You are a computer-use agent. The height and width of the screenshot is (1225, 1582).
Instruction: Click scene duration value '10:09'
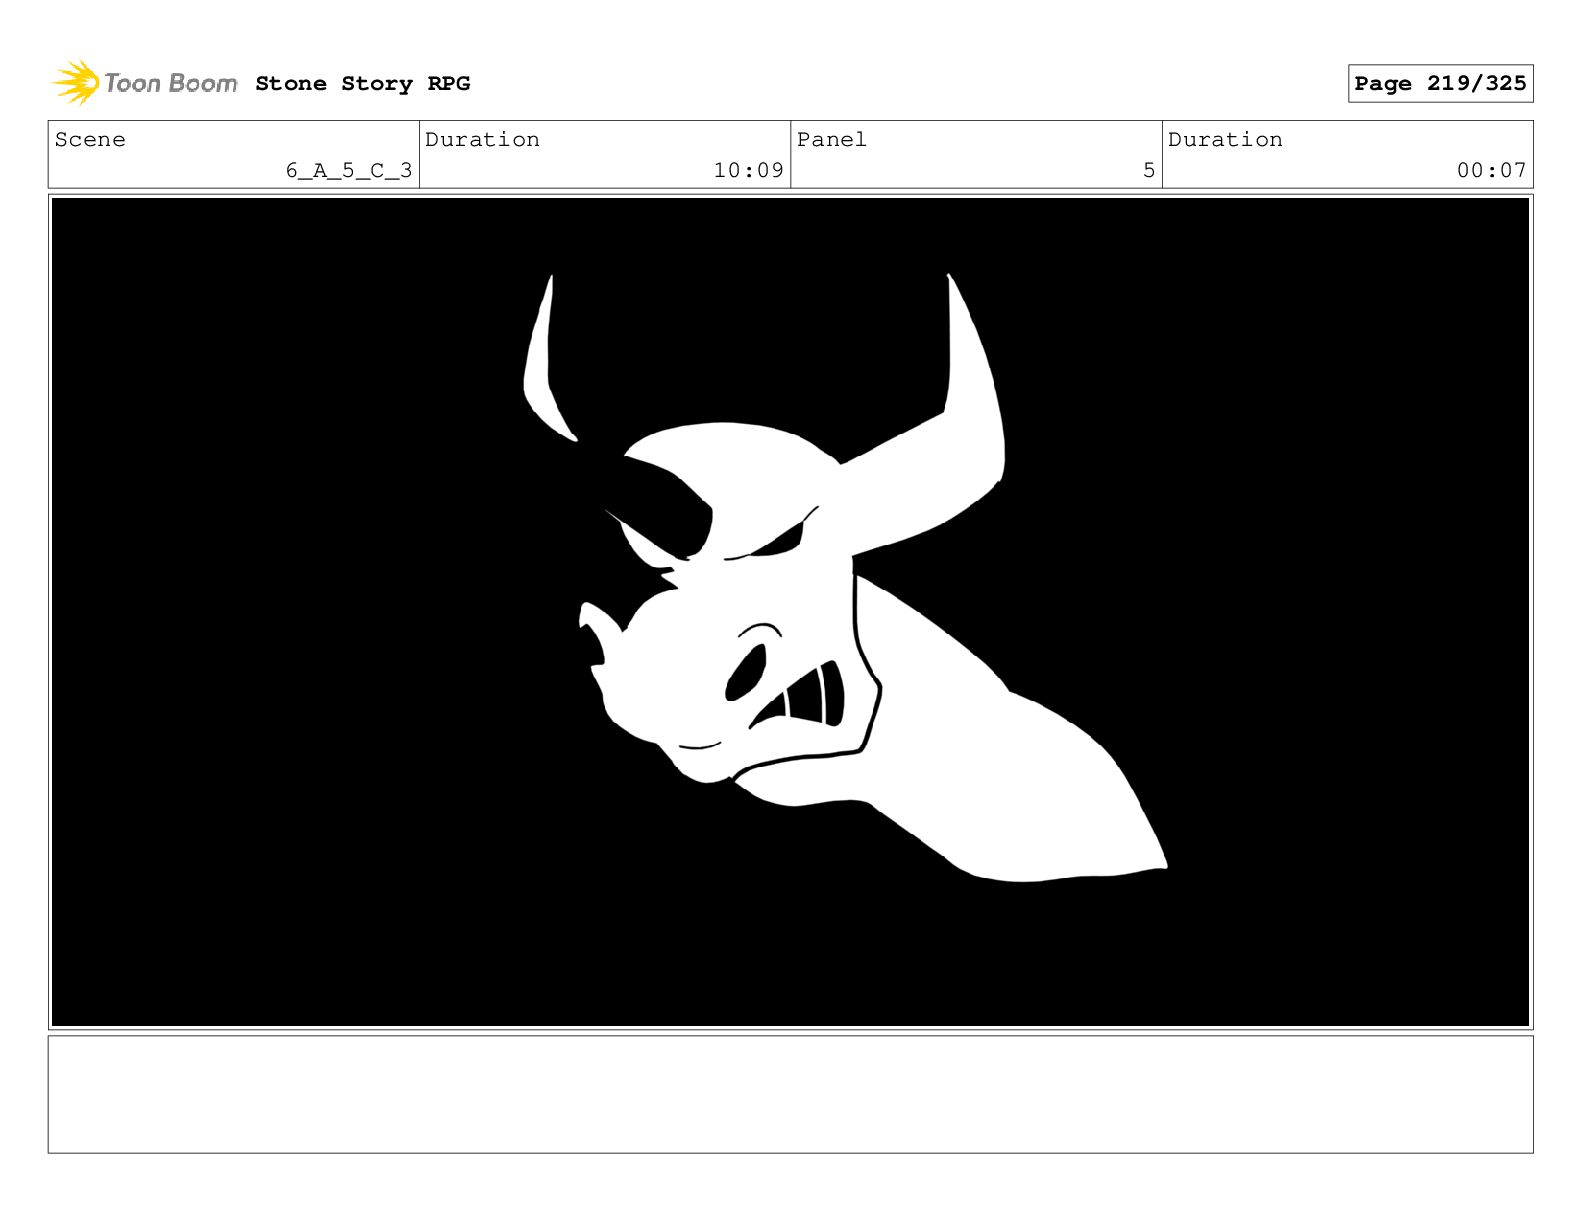point(748,171)
